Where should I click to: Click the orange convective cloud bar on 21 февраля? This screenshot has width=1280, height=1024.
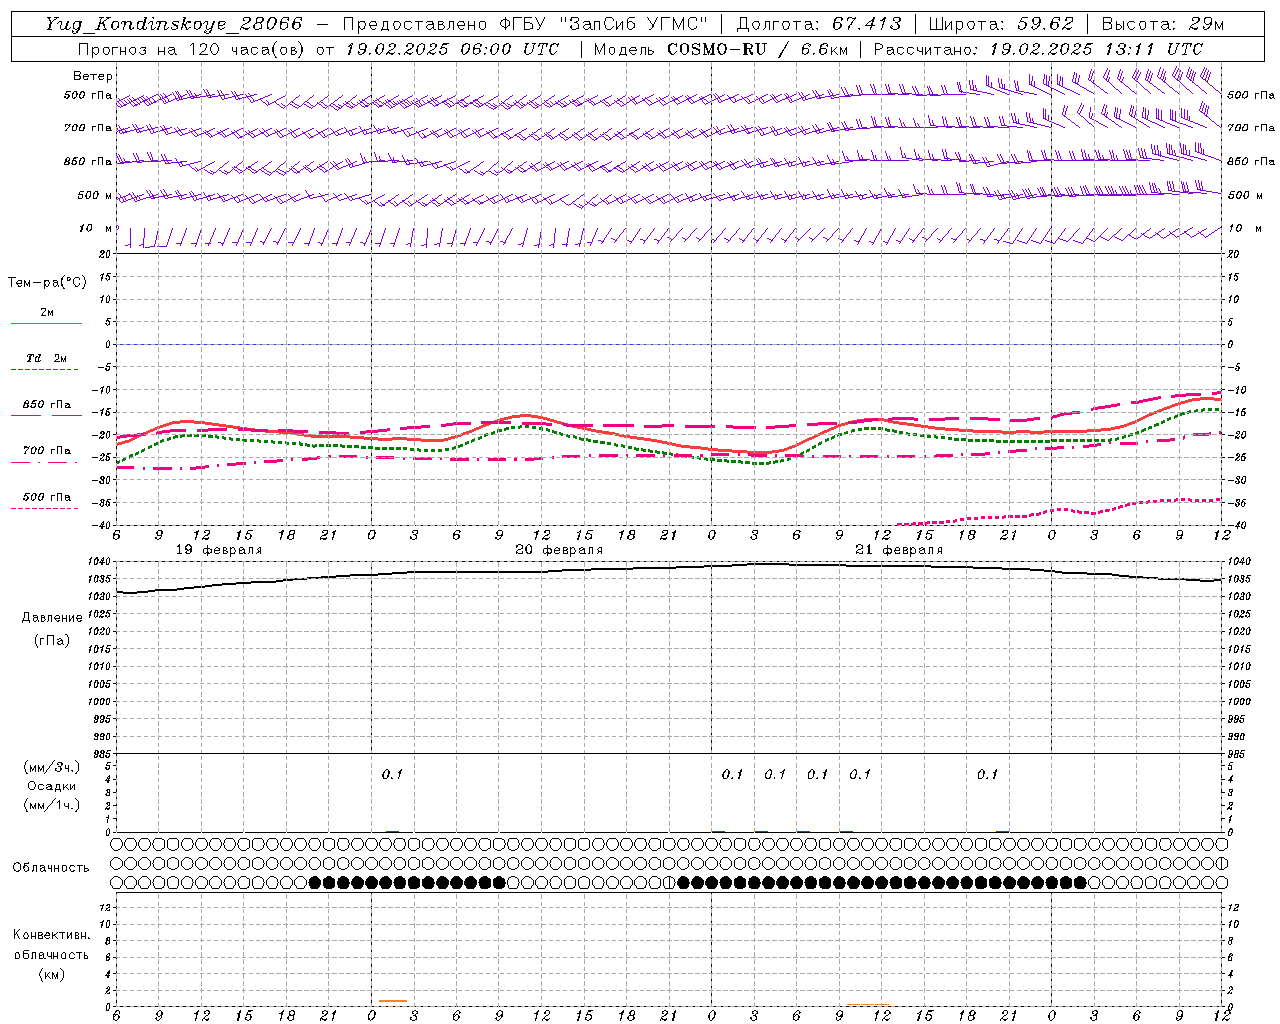pyautogui.click(x=867, y=1004)
